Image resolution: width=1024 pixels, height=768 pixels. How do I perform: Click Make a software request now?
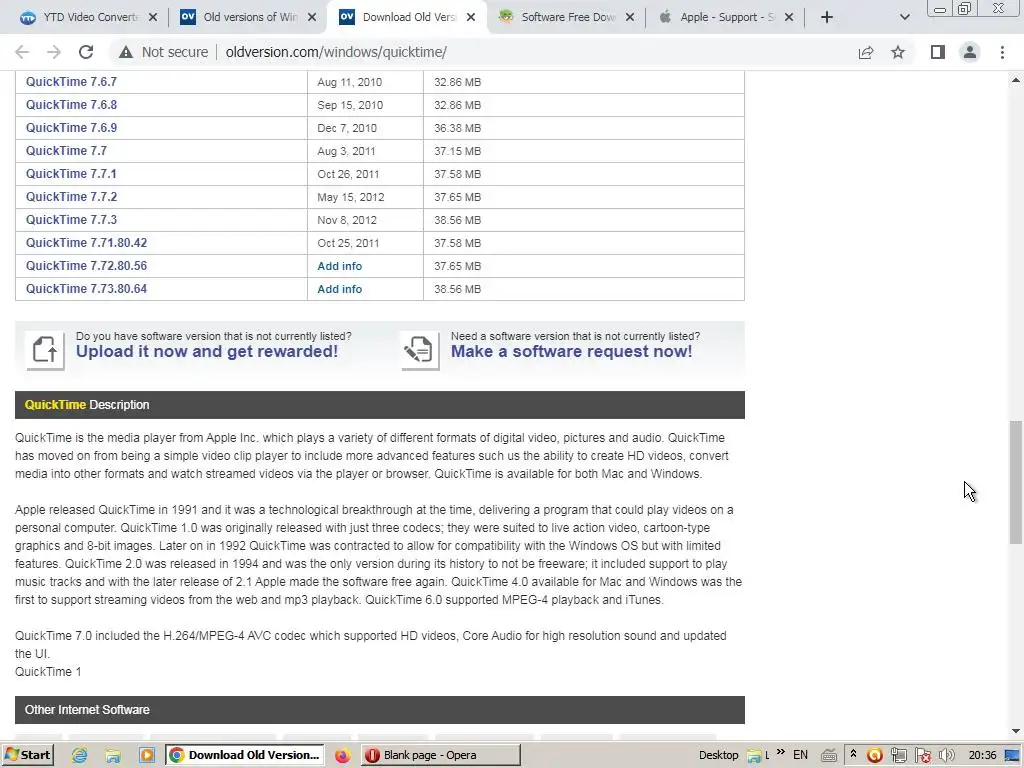(x=571, y=351)
